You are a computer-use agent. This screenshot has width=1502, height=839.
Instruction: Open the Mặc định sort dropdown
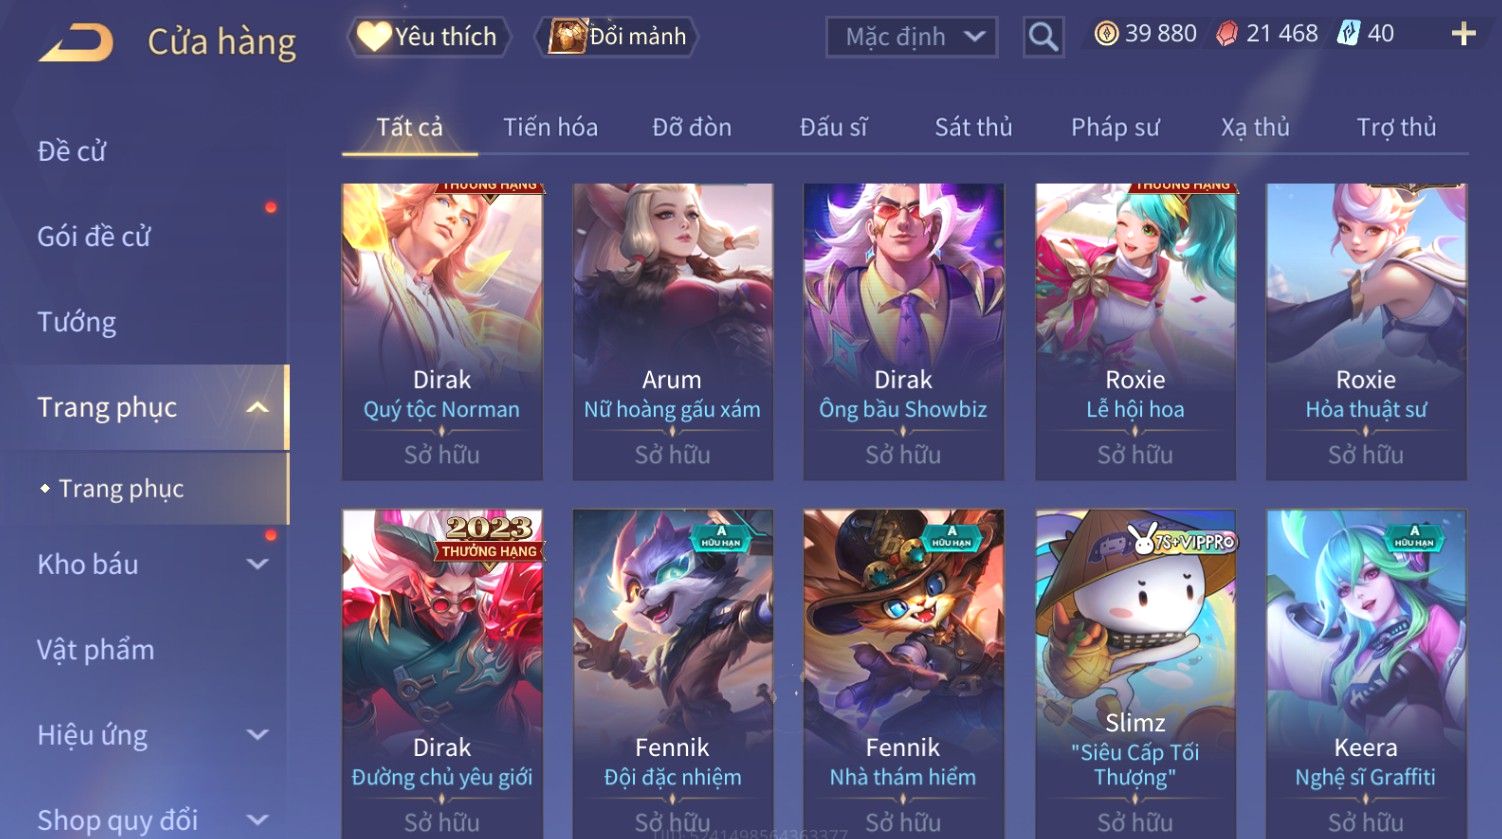(x=911, y=37)
